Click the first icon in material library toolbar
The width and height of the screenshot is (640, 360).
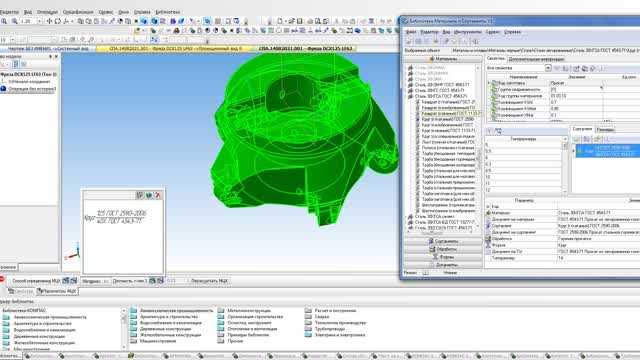click(x=409, y=41)
